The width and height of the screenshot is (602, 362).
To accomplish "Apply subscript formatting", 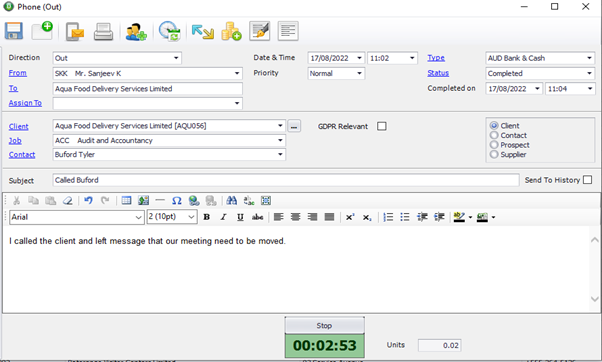I will click(367, 217).
